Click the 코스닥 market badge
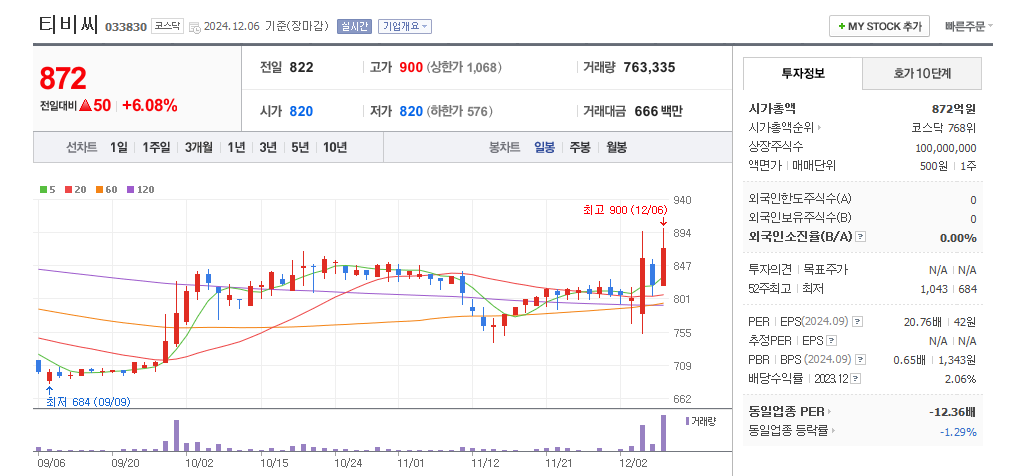 168,26
